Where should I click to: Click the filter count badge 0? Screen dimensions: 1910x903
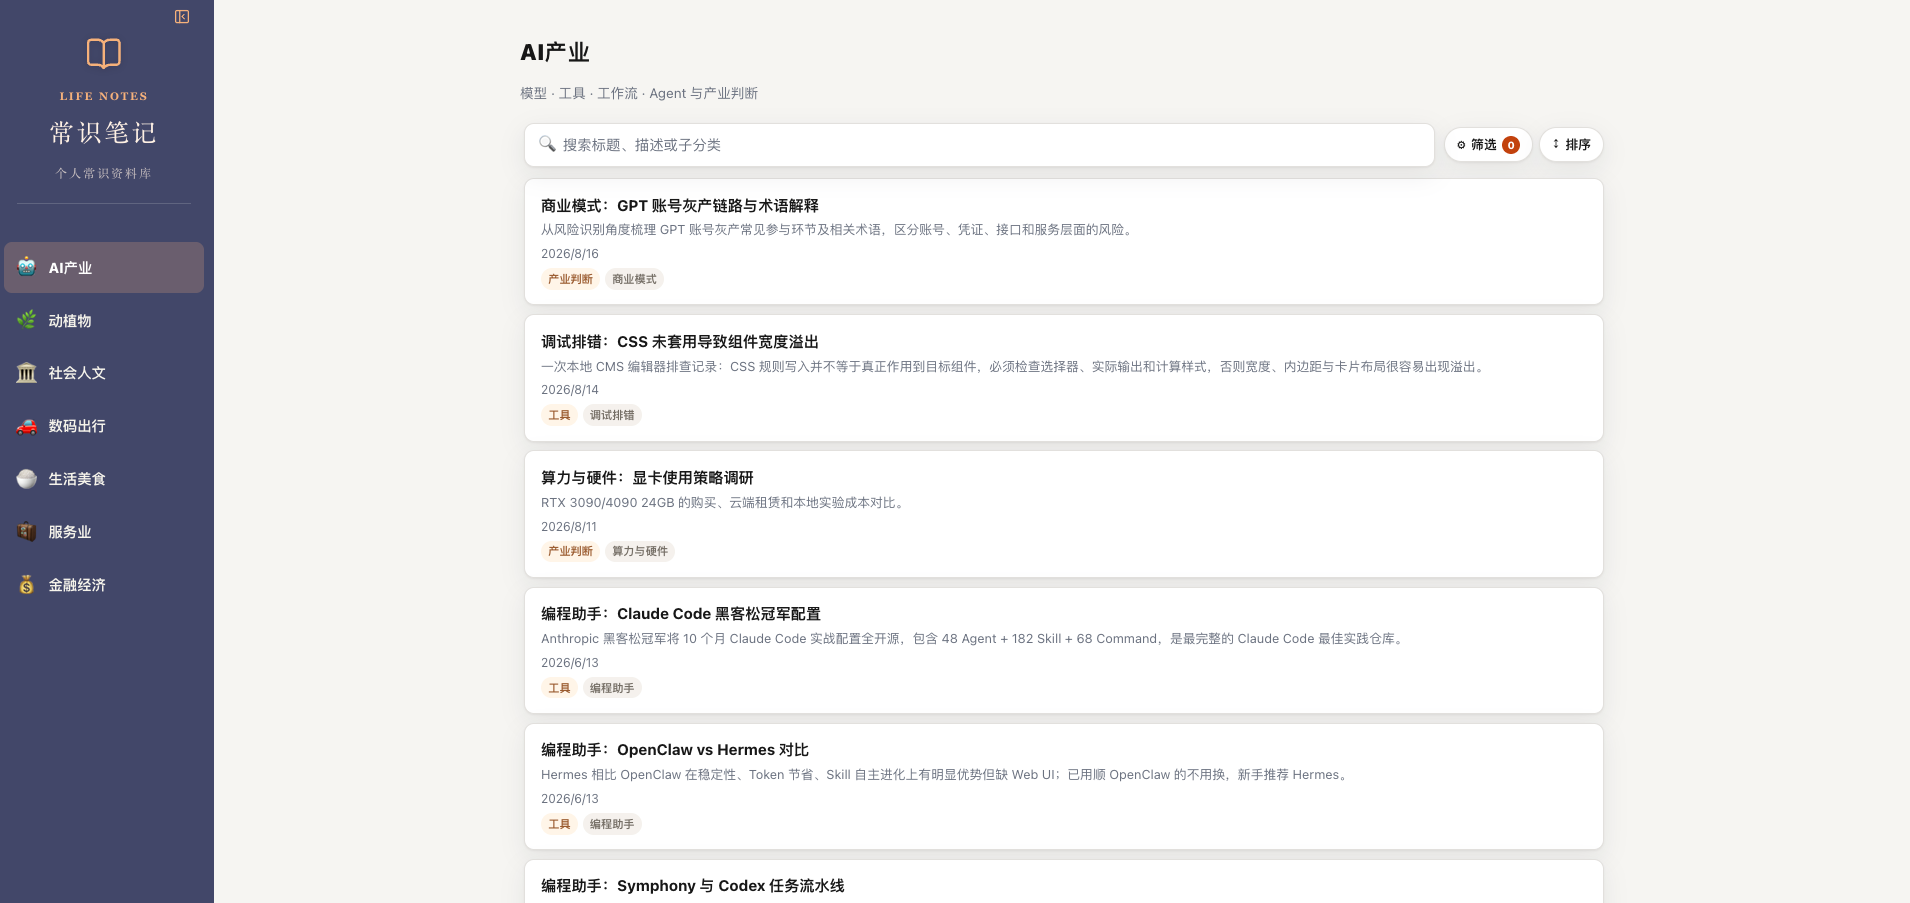tap(1511, 145)
